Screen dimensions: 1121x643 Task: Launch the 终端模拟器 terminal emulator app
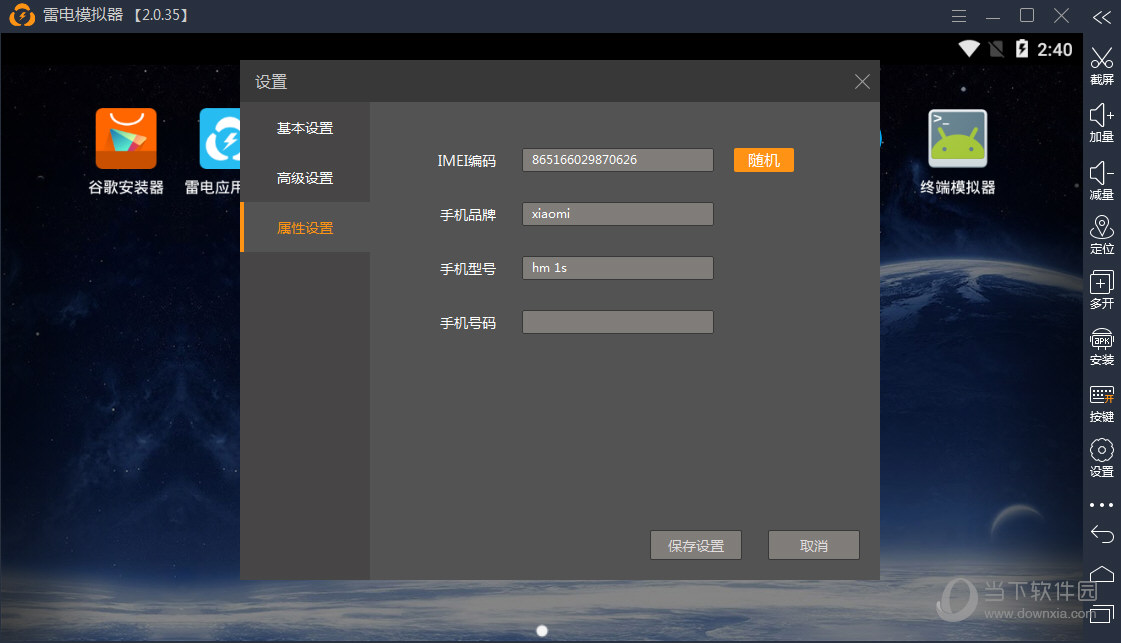coord(957,139)
